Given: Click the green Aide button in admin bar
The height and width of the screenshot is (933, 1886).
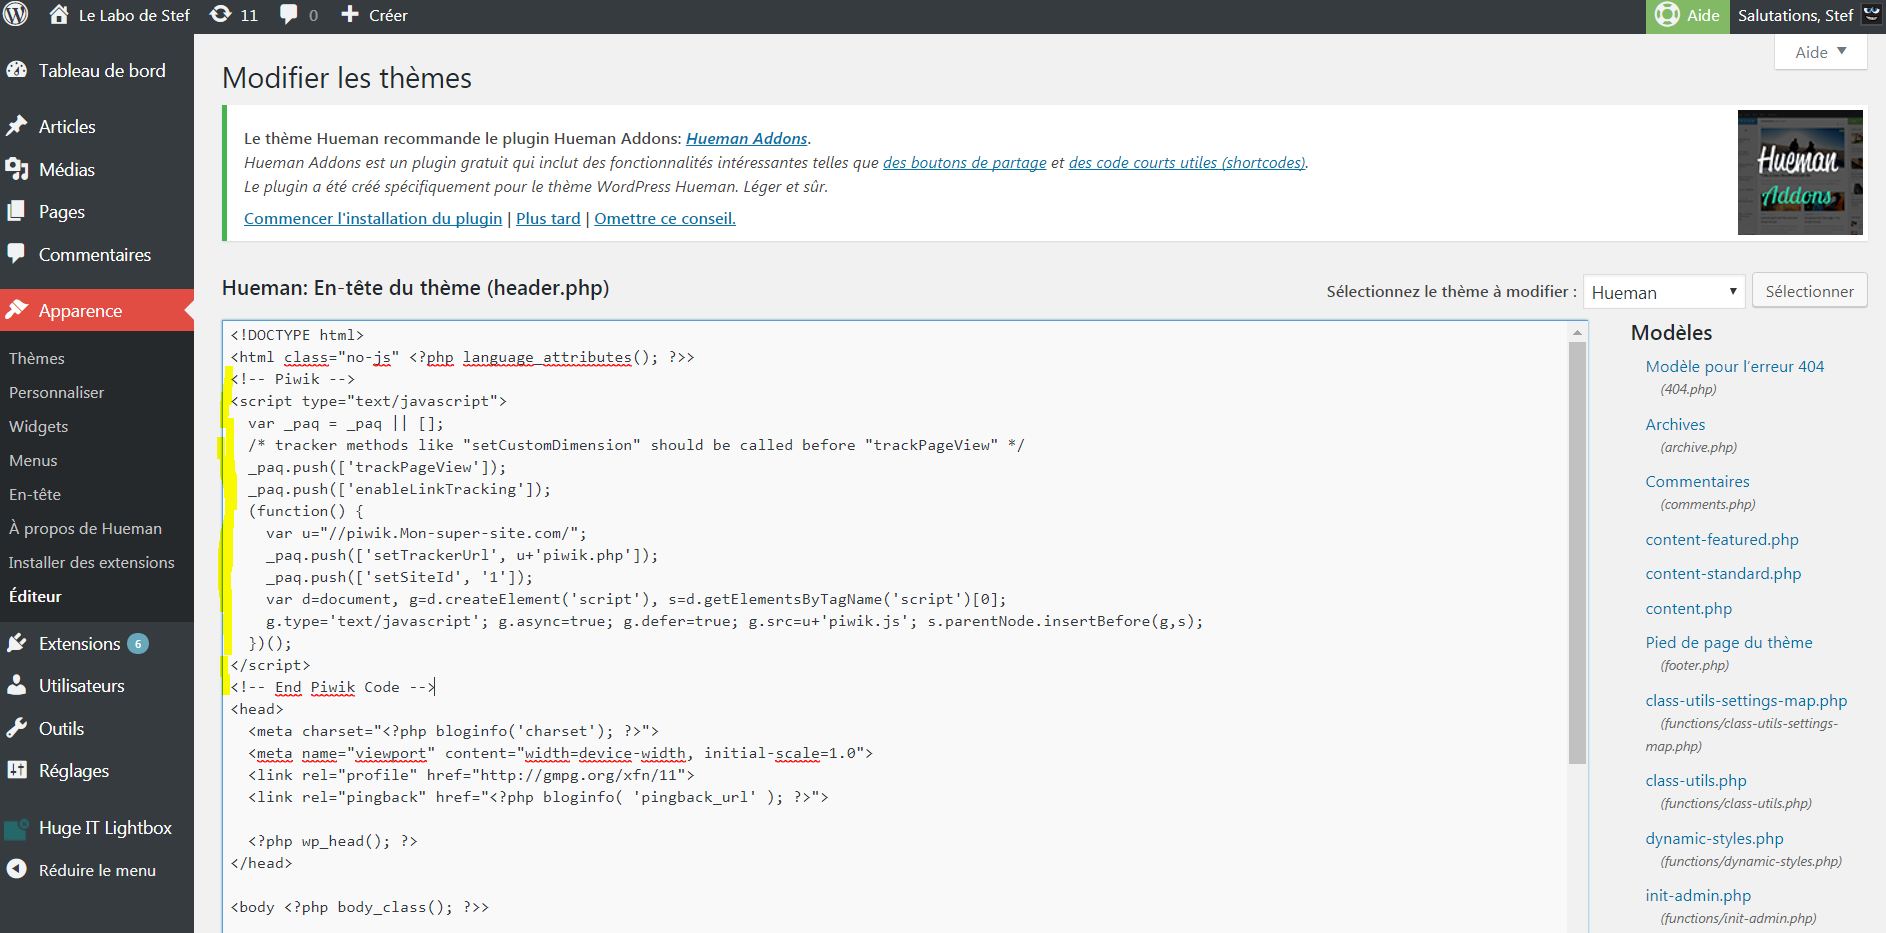Looking at the screenshot, I should pos(1688,15).
